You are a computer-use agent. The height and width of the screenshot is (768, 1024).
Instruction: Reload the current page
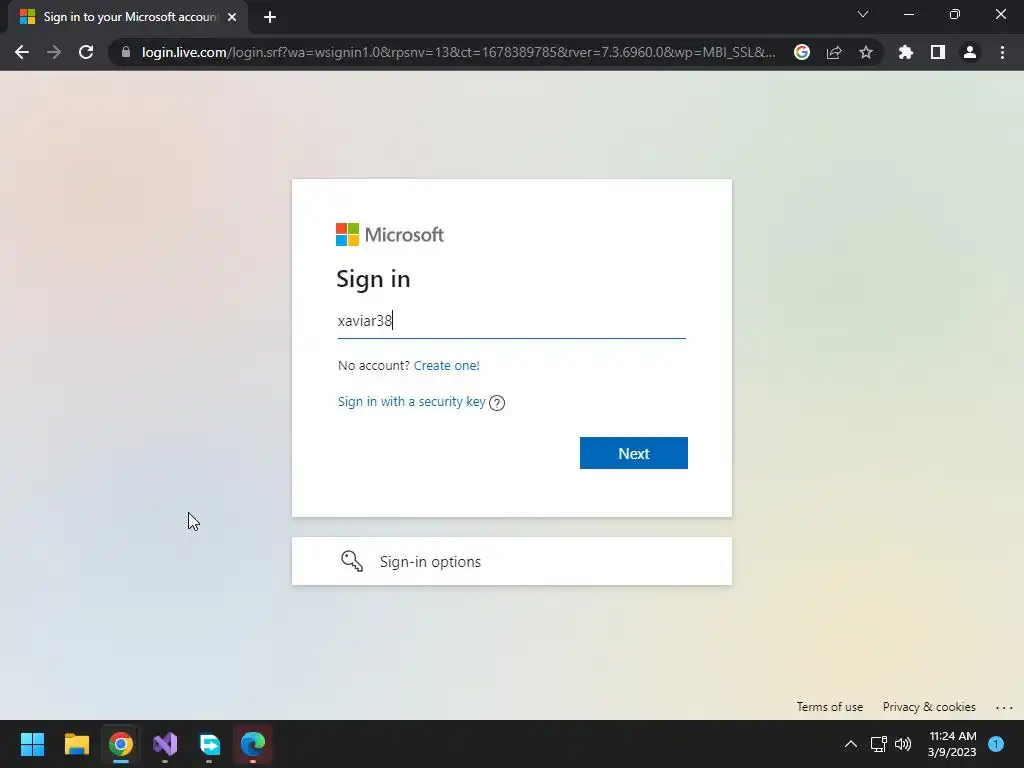tap(86, 52)
